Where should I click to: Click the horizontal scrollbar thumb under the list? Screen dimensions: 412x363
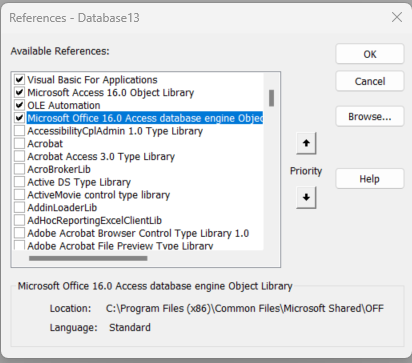point(88,258)
